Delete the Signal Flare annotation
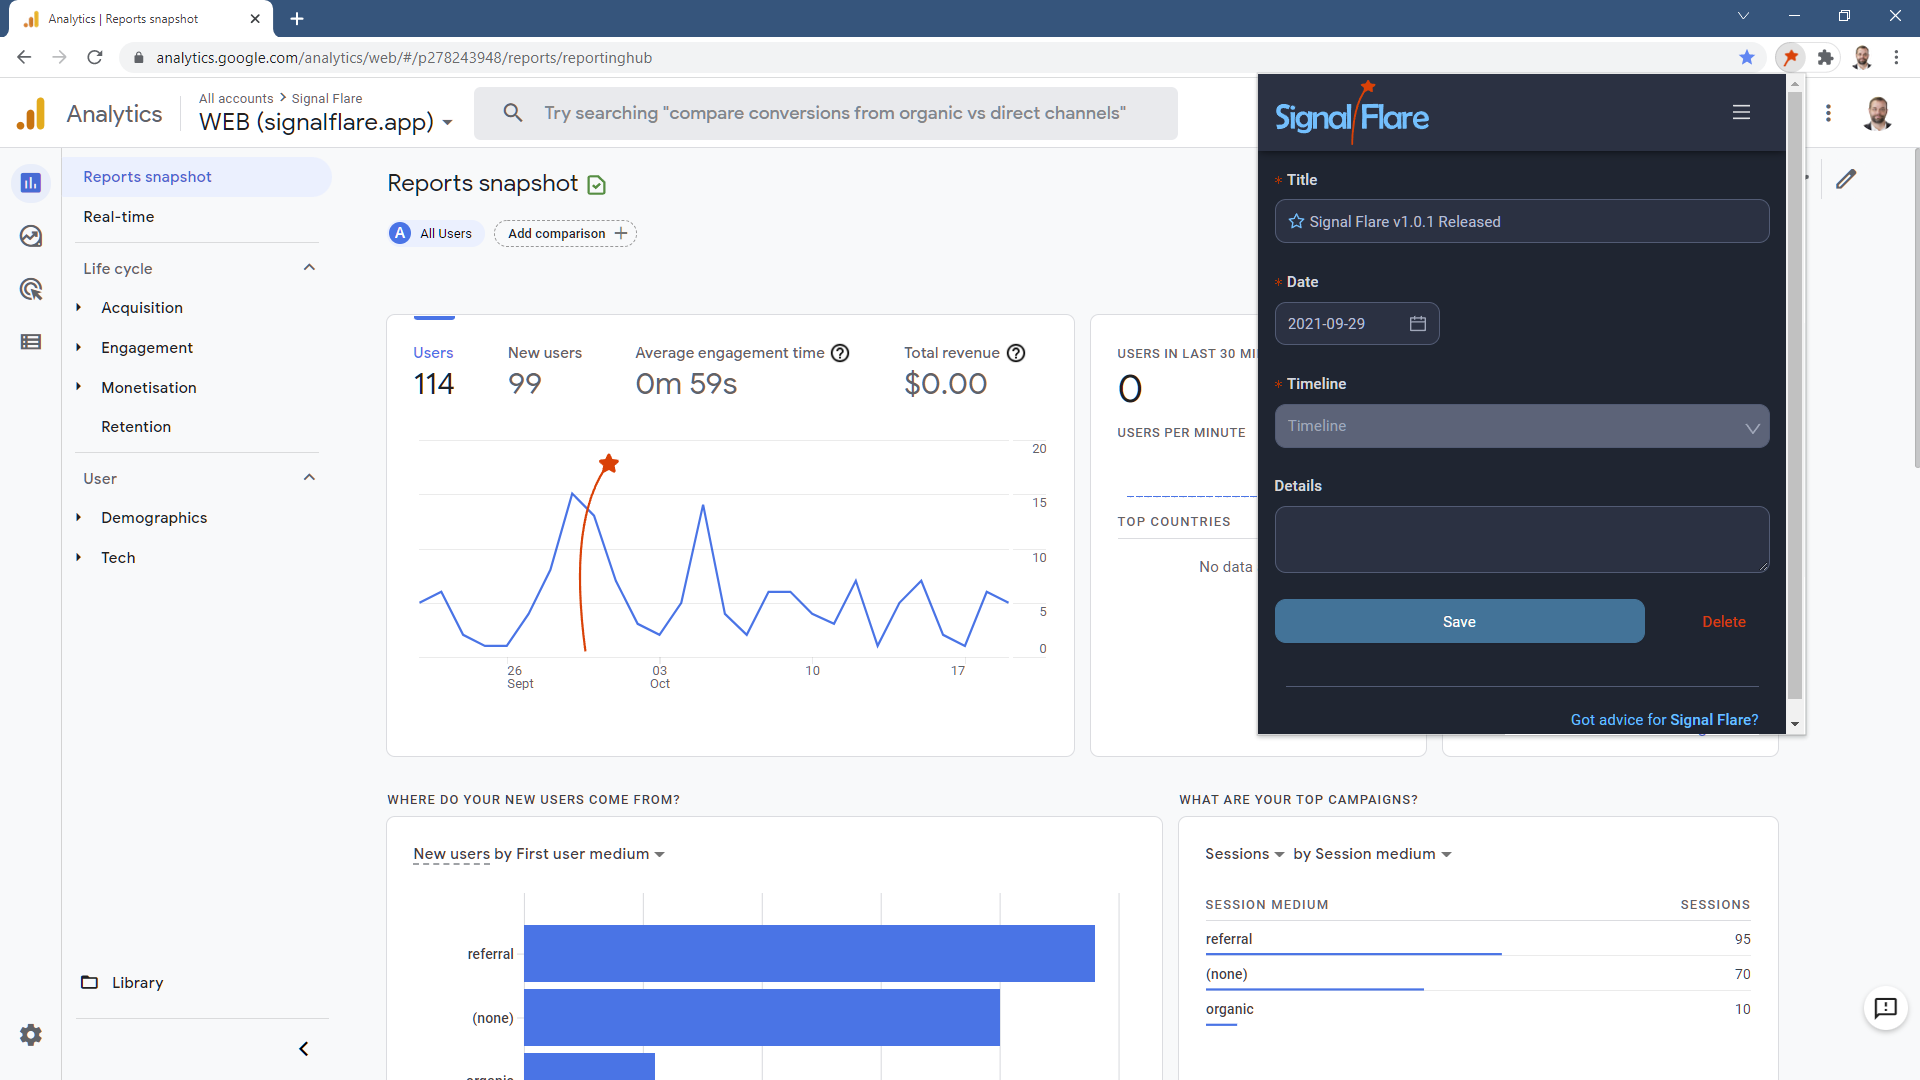Image resolution: width=1920 pixels, height=1080 pixels. click(x=1724, y=622)
